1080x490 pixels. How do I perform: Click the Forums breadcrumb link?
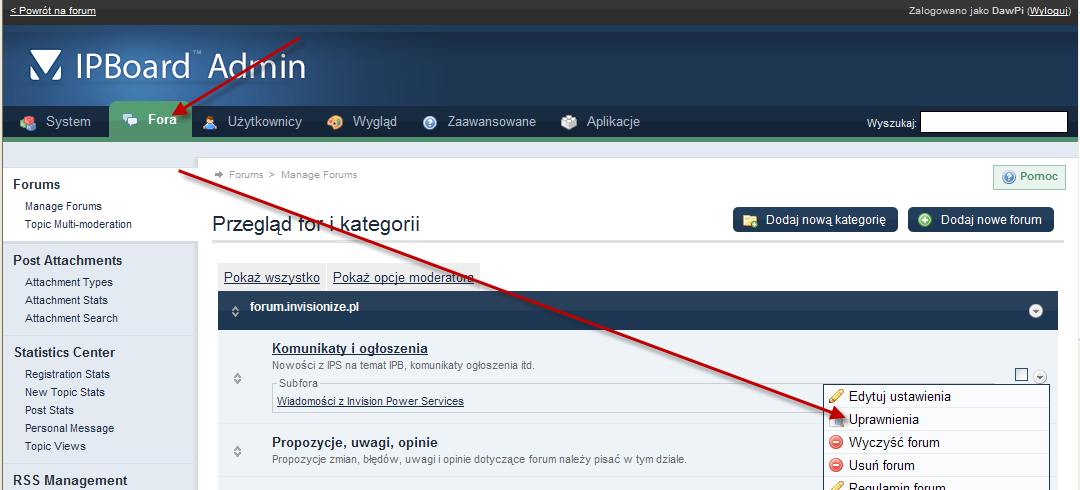246,175
